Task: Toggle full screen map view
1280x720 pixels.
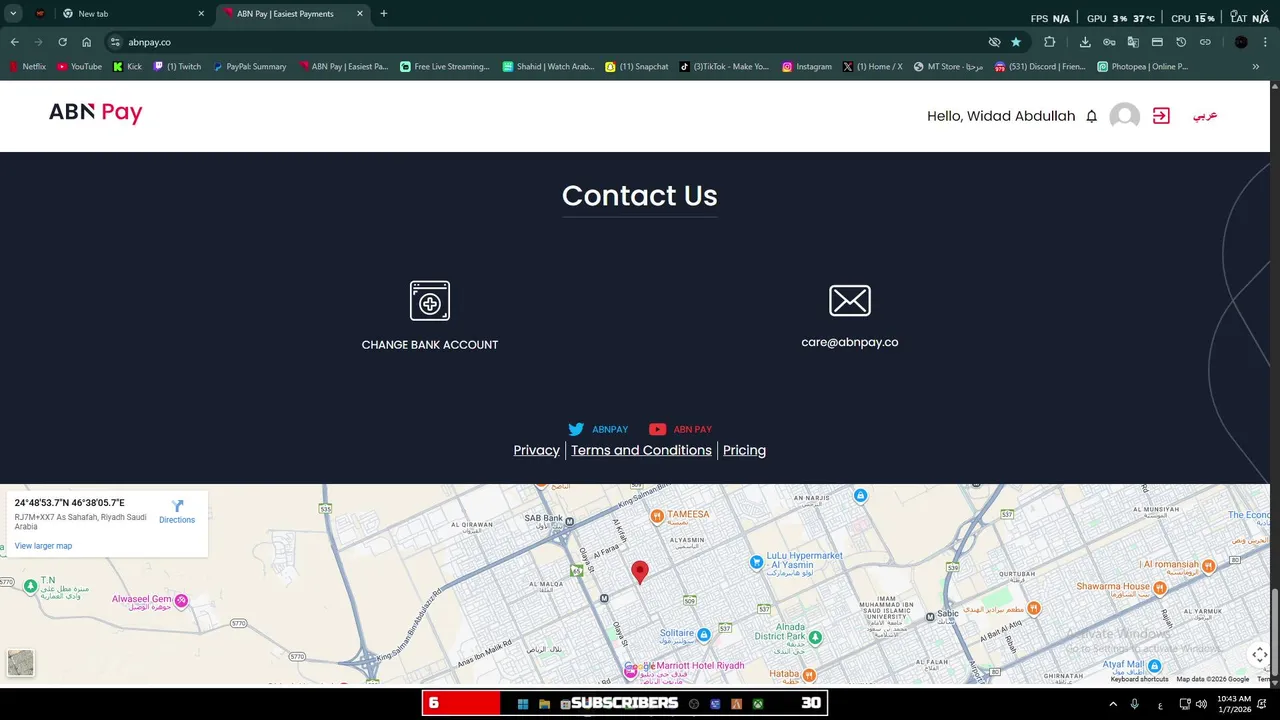Action: tap(1259, 655)
